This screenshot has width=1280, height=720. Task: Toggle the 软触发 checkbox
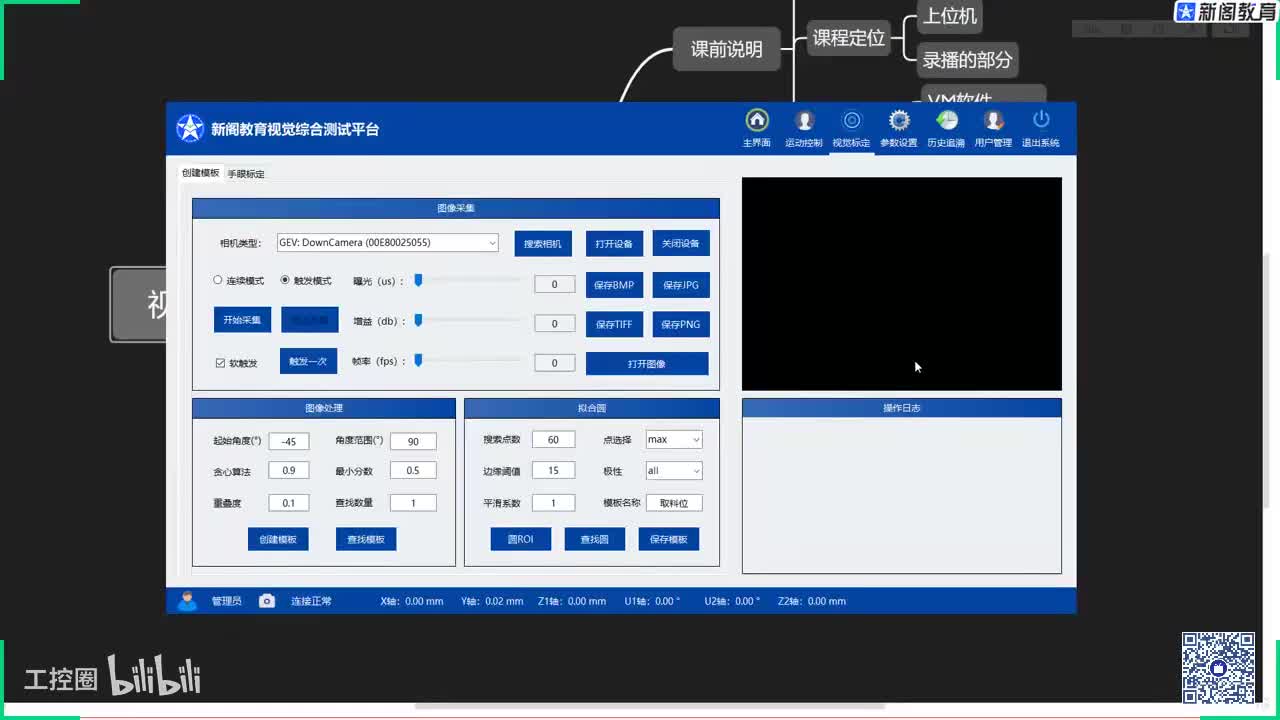pos(220,363)
